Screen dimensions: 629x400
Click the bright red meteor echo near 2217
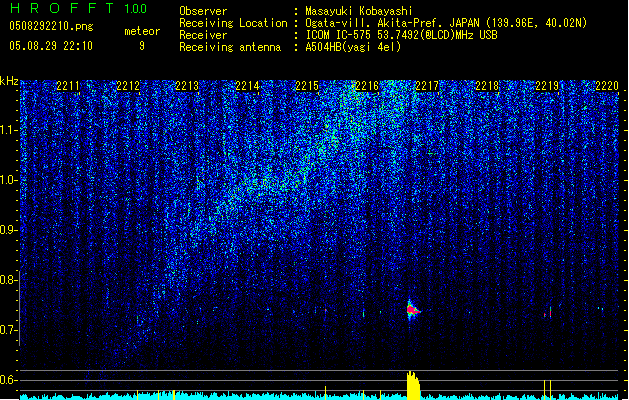pos(412,310)
